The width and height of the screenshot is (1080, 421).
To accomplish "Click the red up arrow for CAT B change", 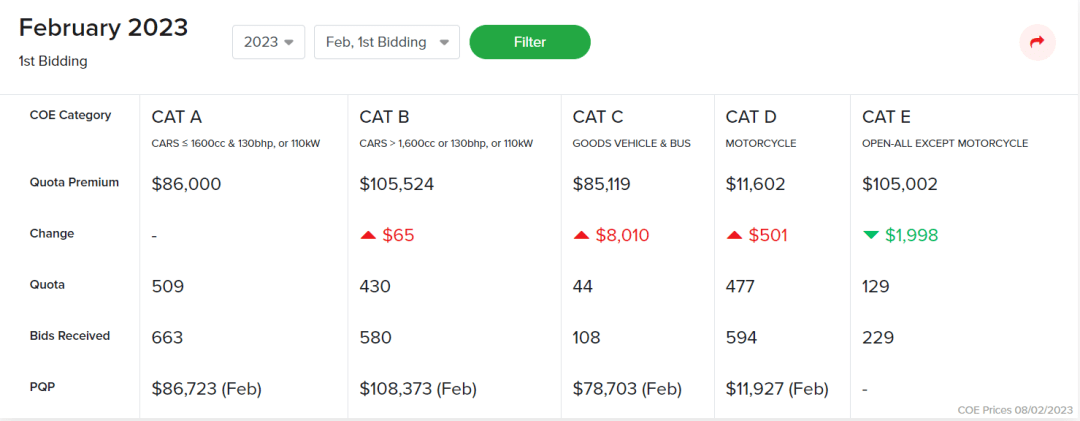I will pos(368,235).
